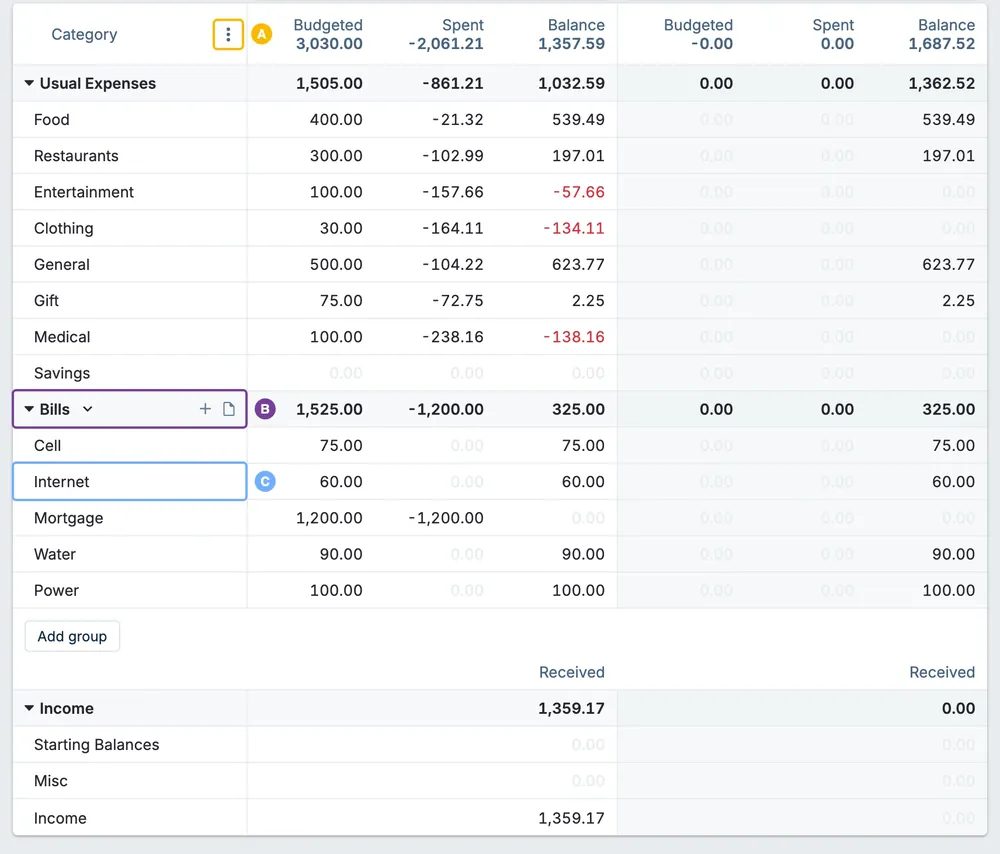Select the General category name
The width and height of the screenshot is (1000, 854).
tap(61, 264)
